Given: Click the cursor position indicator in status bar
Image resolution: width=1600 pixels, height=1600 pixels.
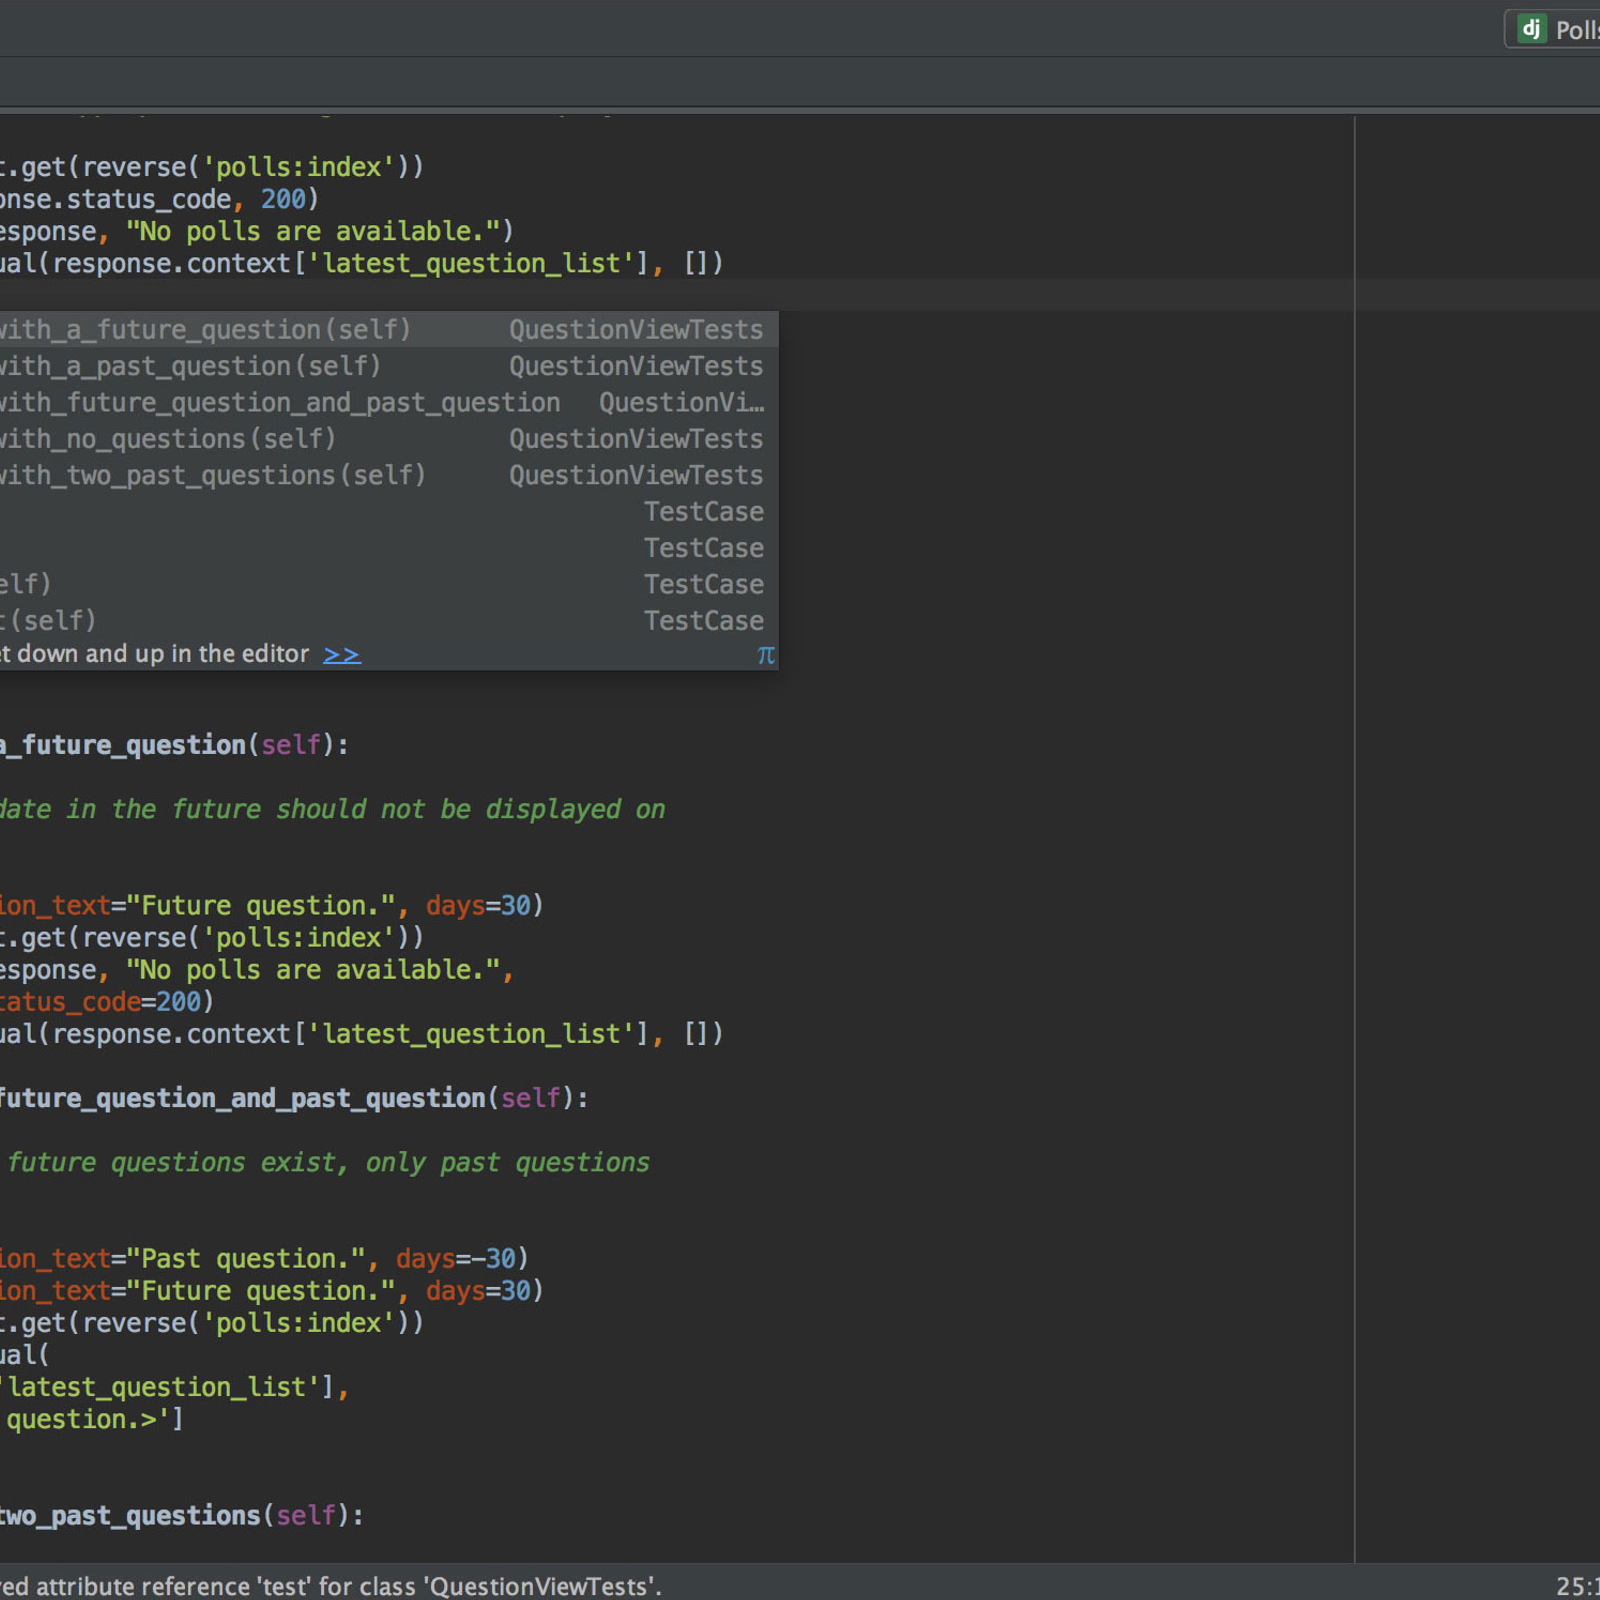Looking at the screenshot, I should coord(1578,1586).
